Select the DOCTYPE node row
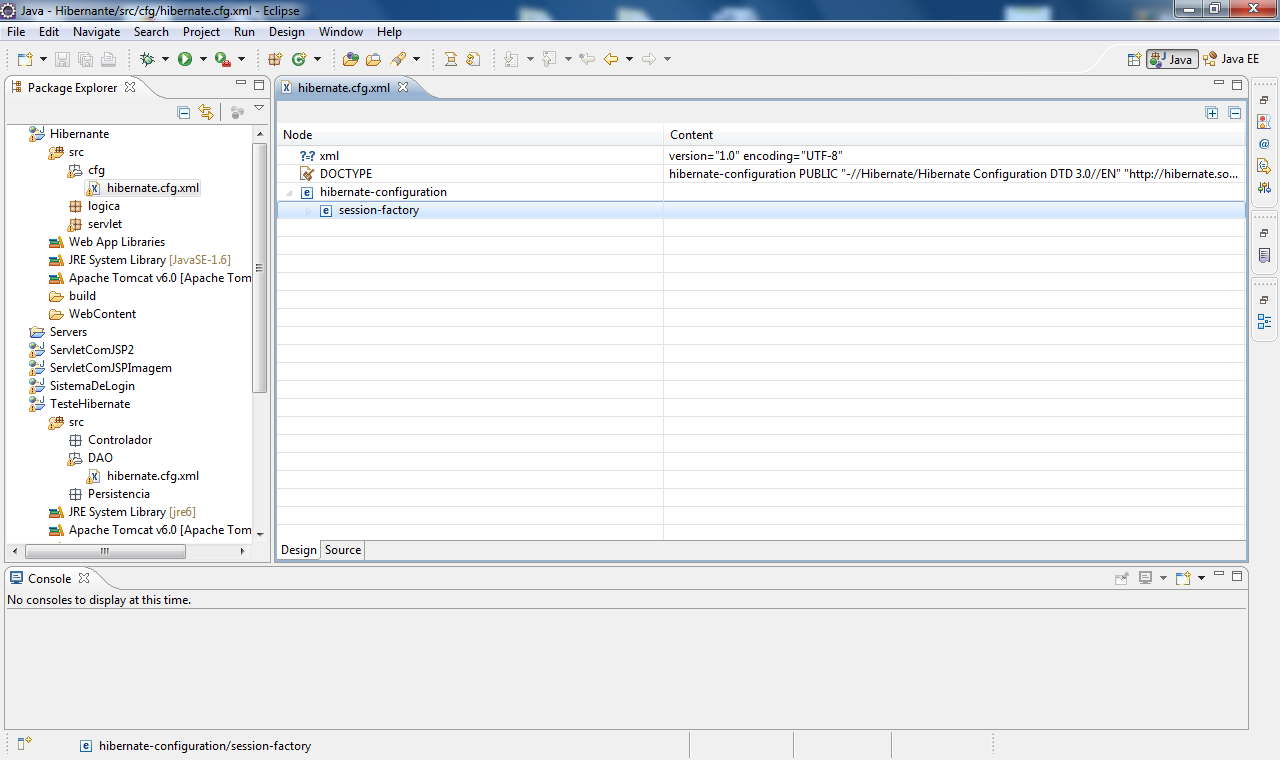 click(760, 174)
